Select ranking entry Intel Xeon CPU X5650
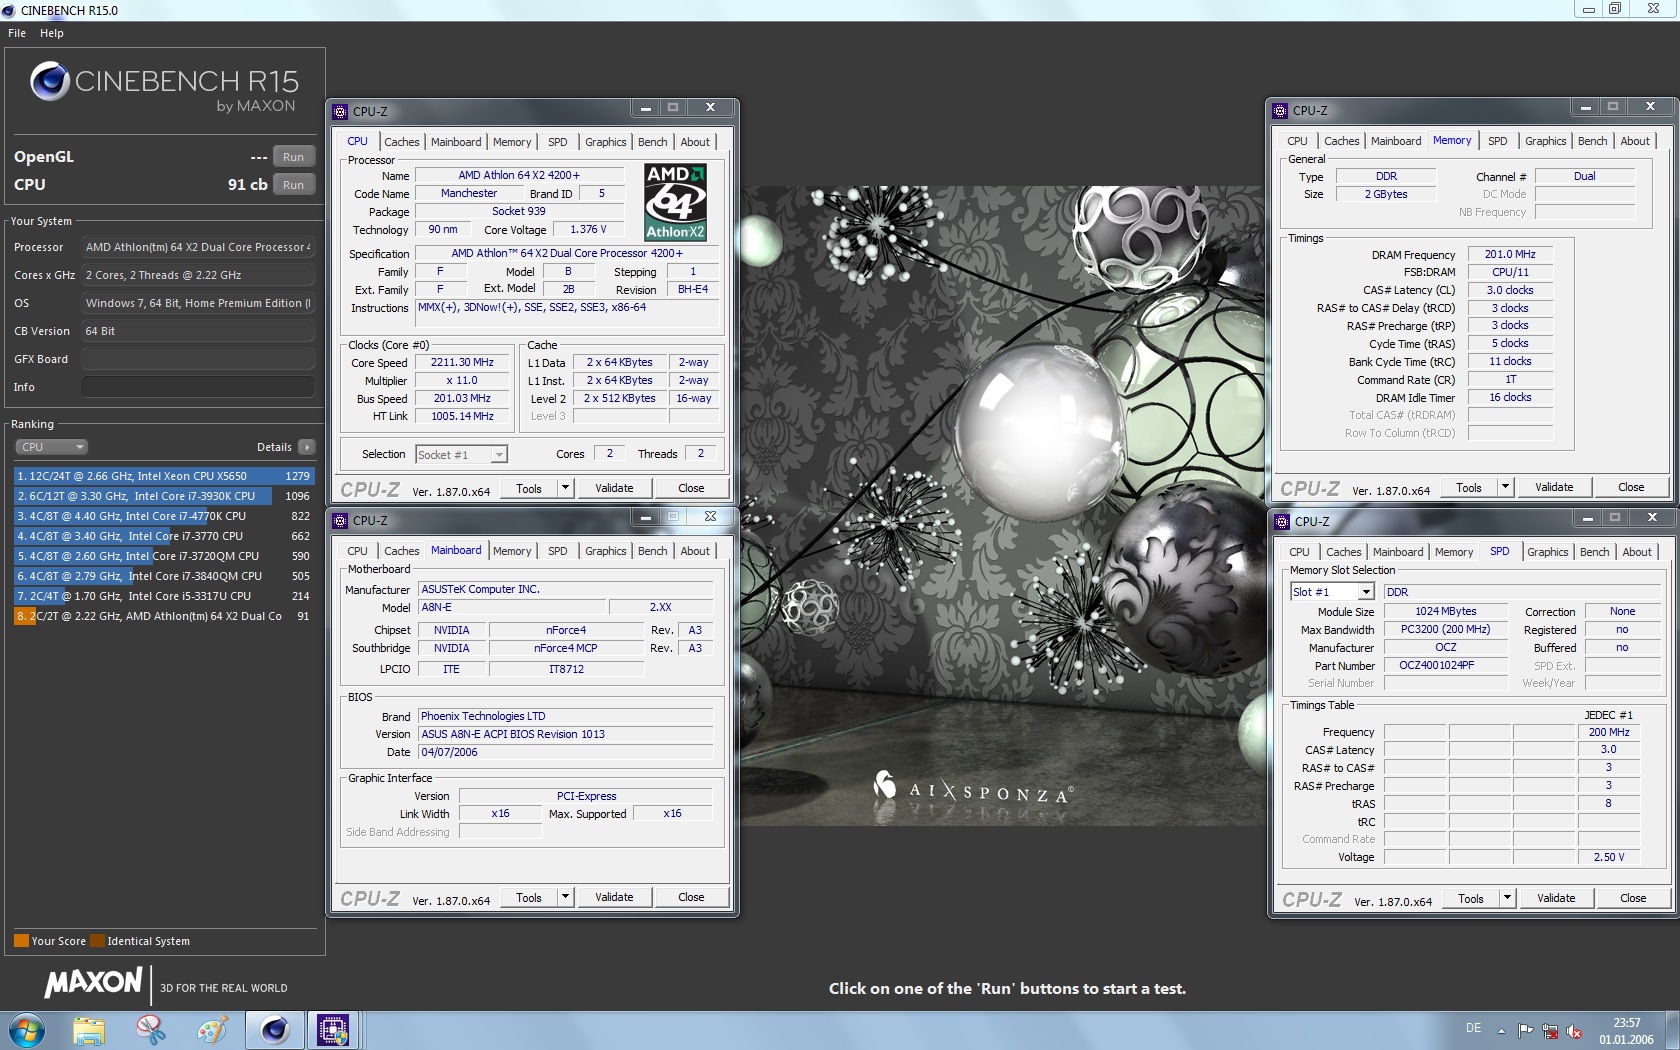 pyautogui.click(x=164, y=476)
